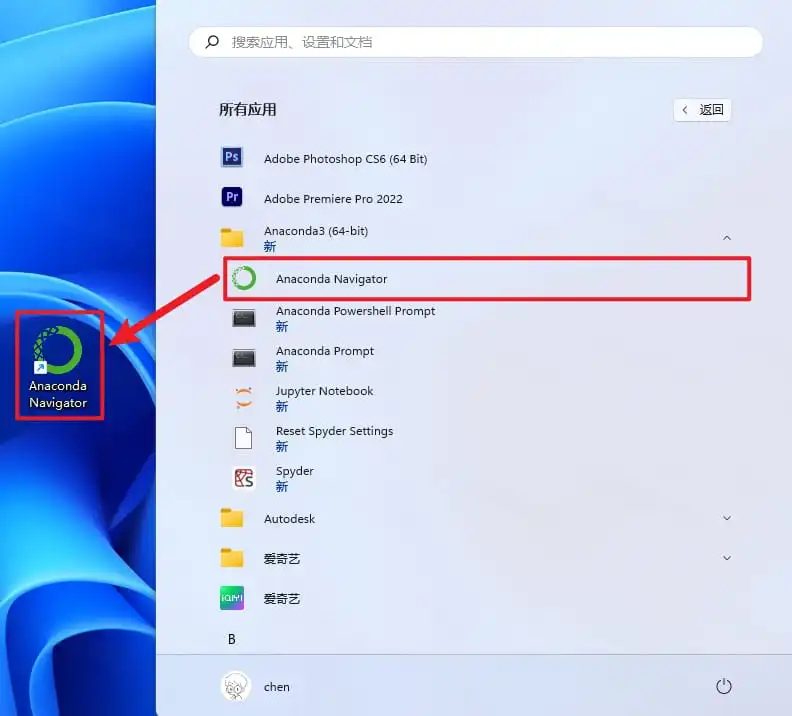
Task: Click the Anaconda Navigator green ring icon in list
Action: 244,278
